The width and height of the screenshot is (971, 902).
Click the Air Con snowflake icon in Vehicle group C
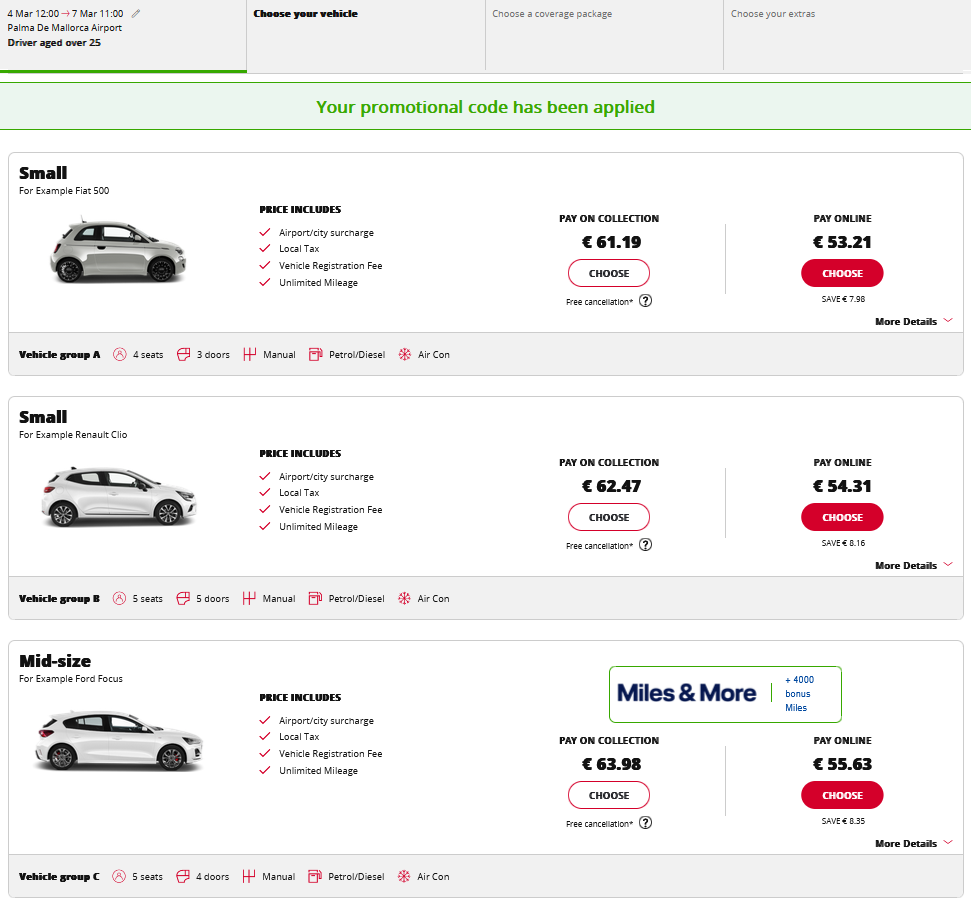click(405, 876)
